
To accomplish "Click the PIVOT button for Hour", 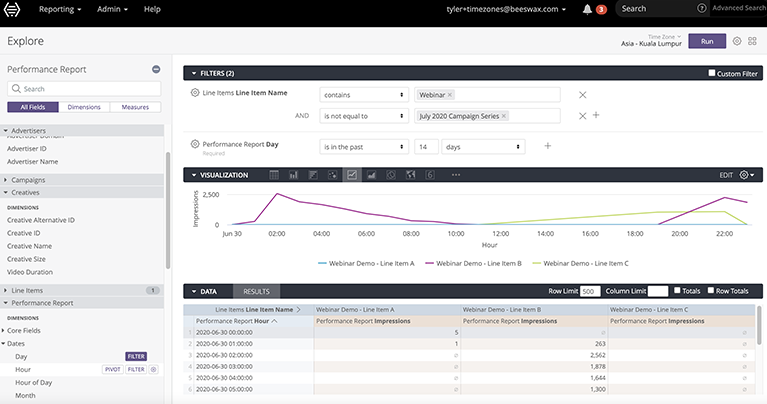I will coord(113,369).
